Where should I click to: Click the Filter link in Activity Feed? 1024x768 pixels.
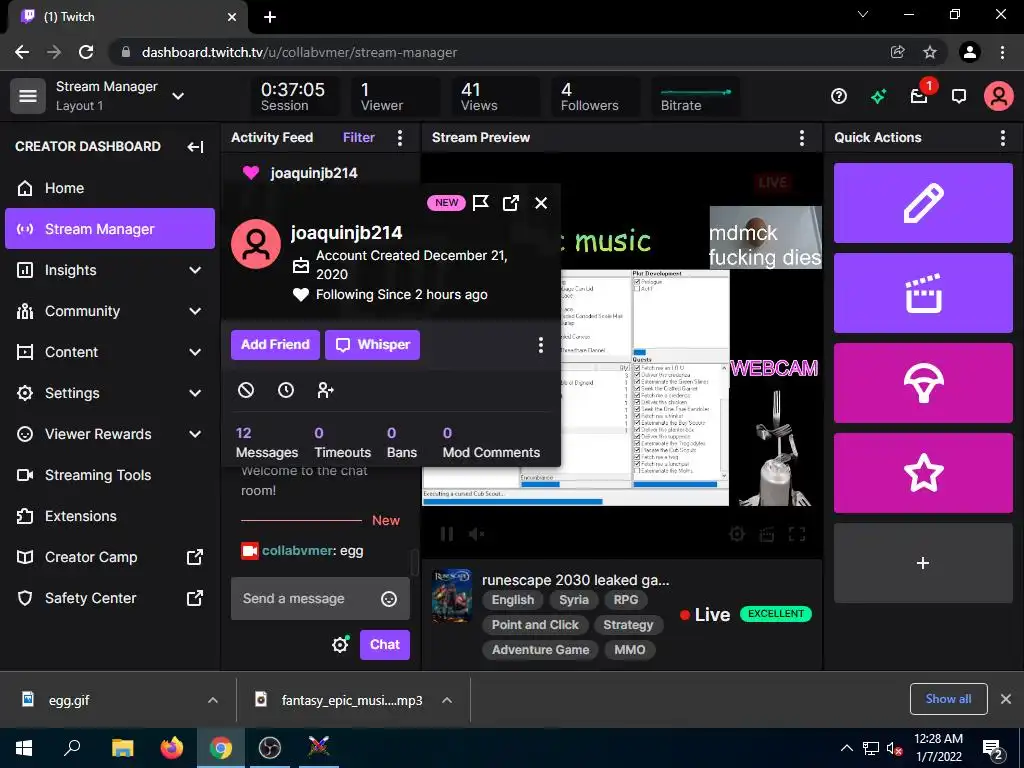359,138
